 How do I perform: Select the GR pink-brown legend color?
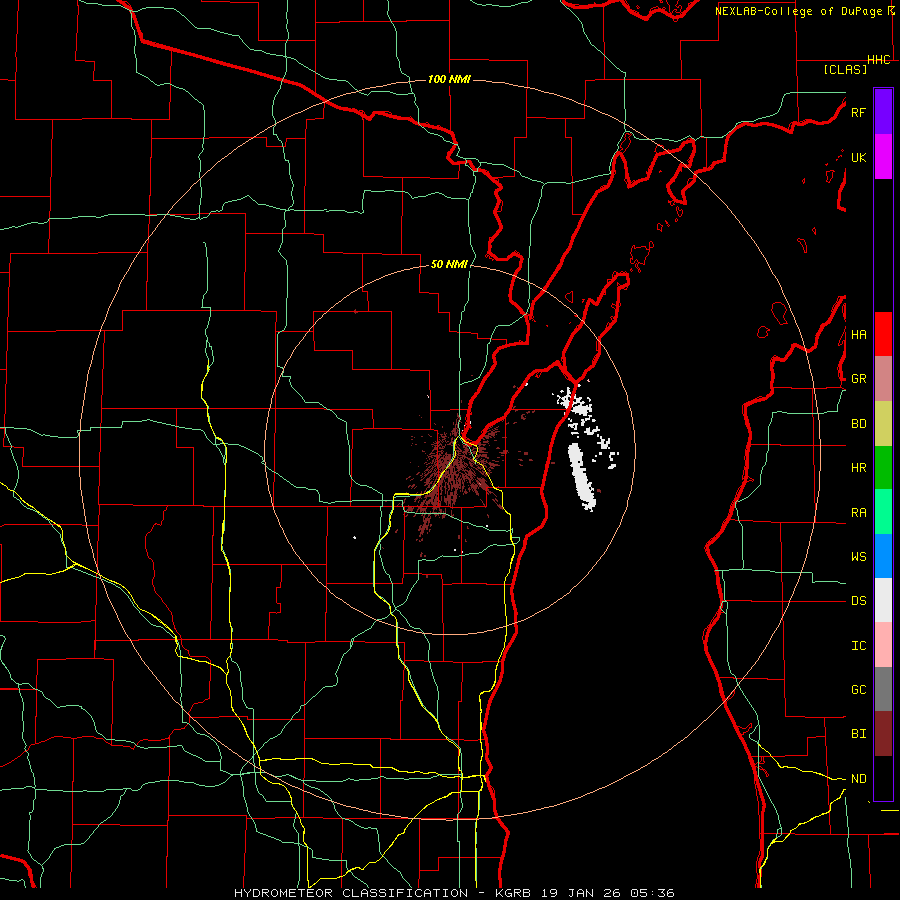883,378
